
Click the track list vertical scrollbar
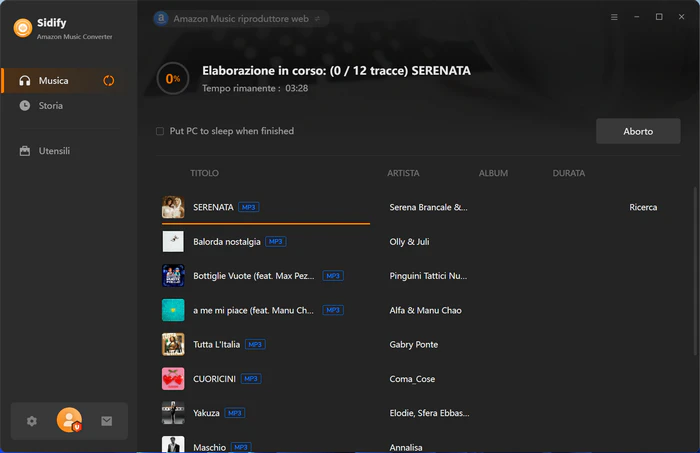click(695, 271)
